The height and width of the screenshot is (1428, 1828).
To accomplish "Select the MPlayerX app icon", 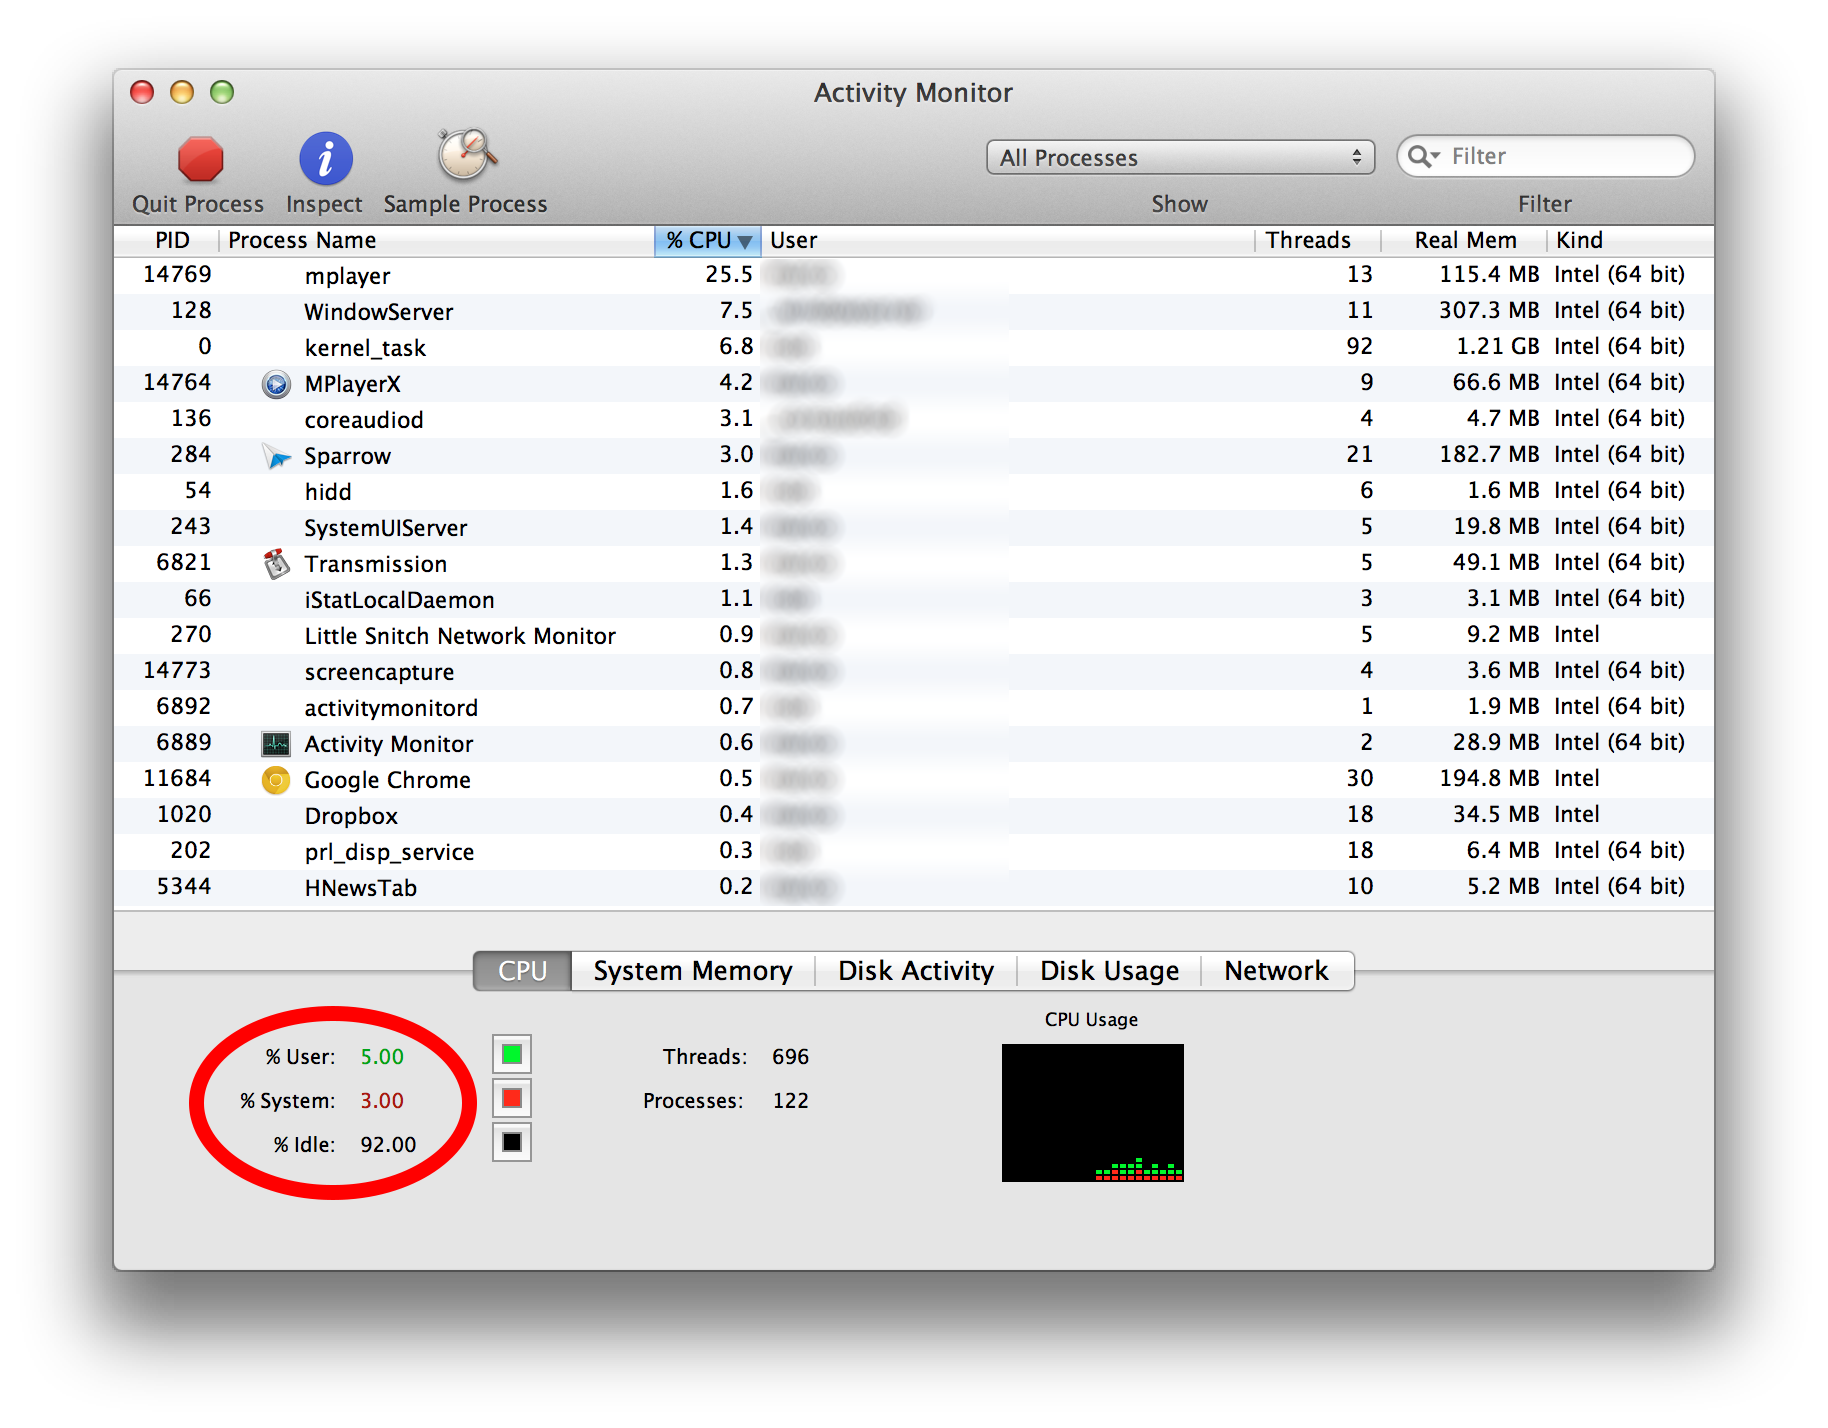I will 276,384.
